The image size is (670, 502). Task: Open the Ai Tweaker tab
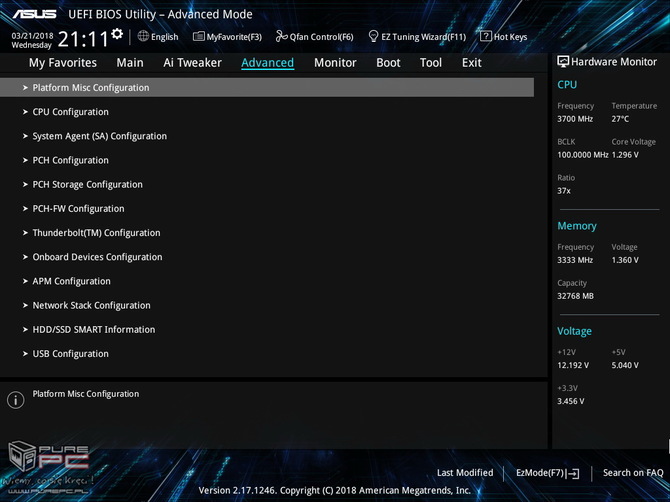click(x=192, y=63)
